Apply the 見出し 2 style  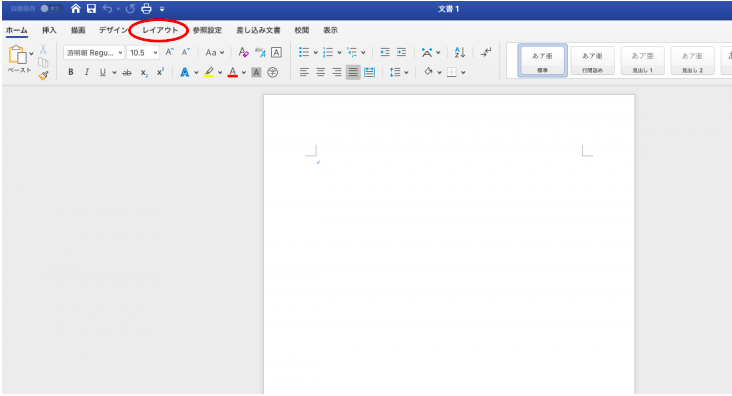(x=692, y=60)
